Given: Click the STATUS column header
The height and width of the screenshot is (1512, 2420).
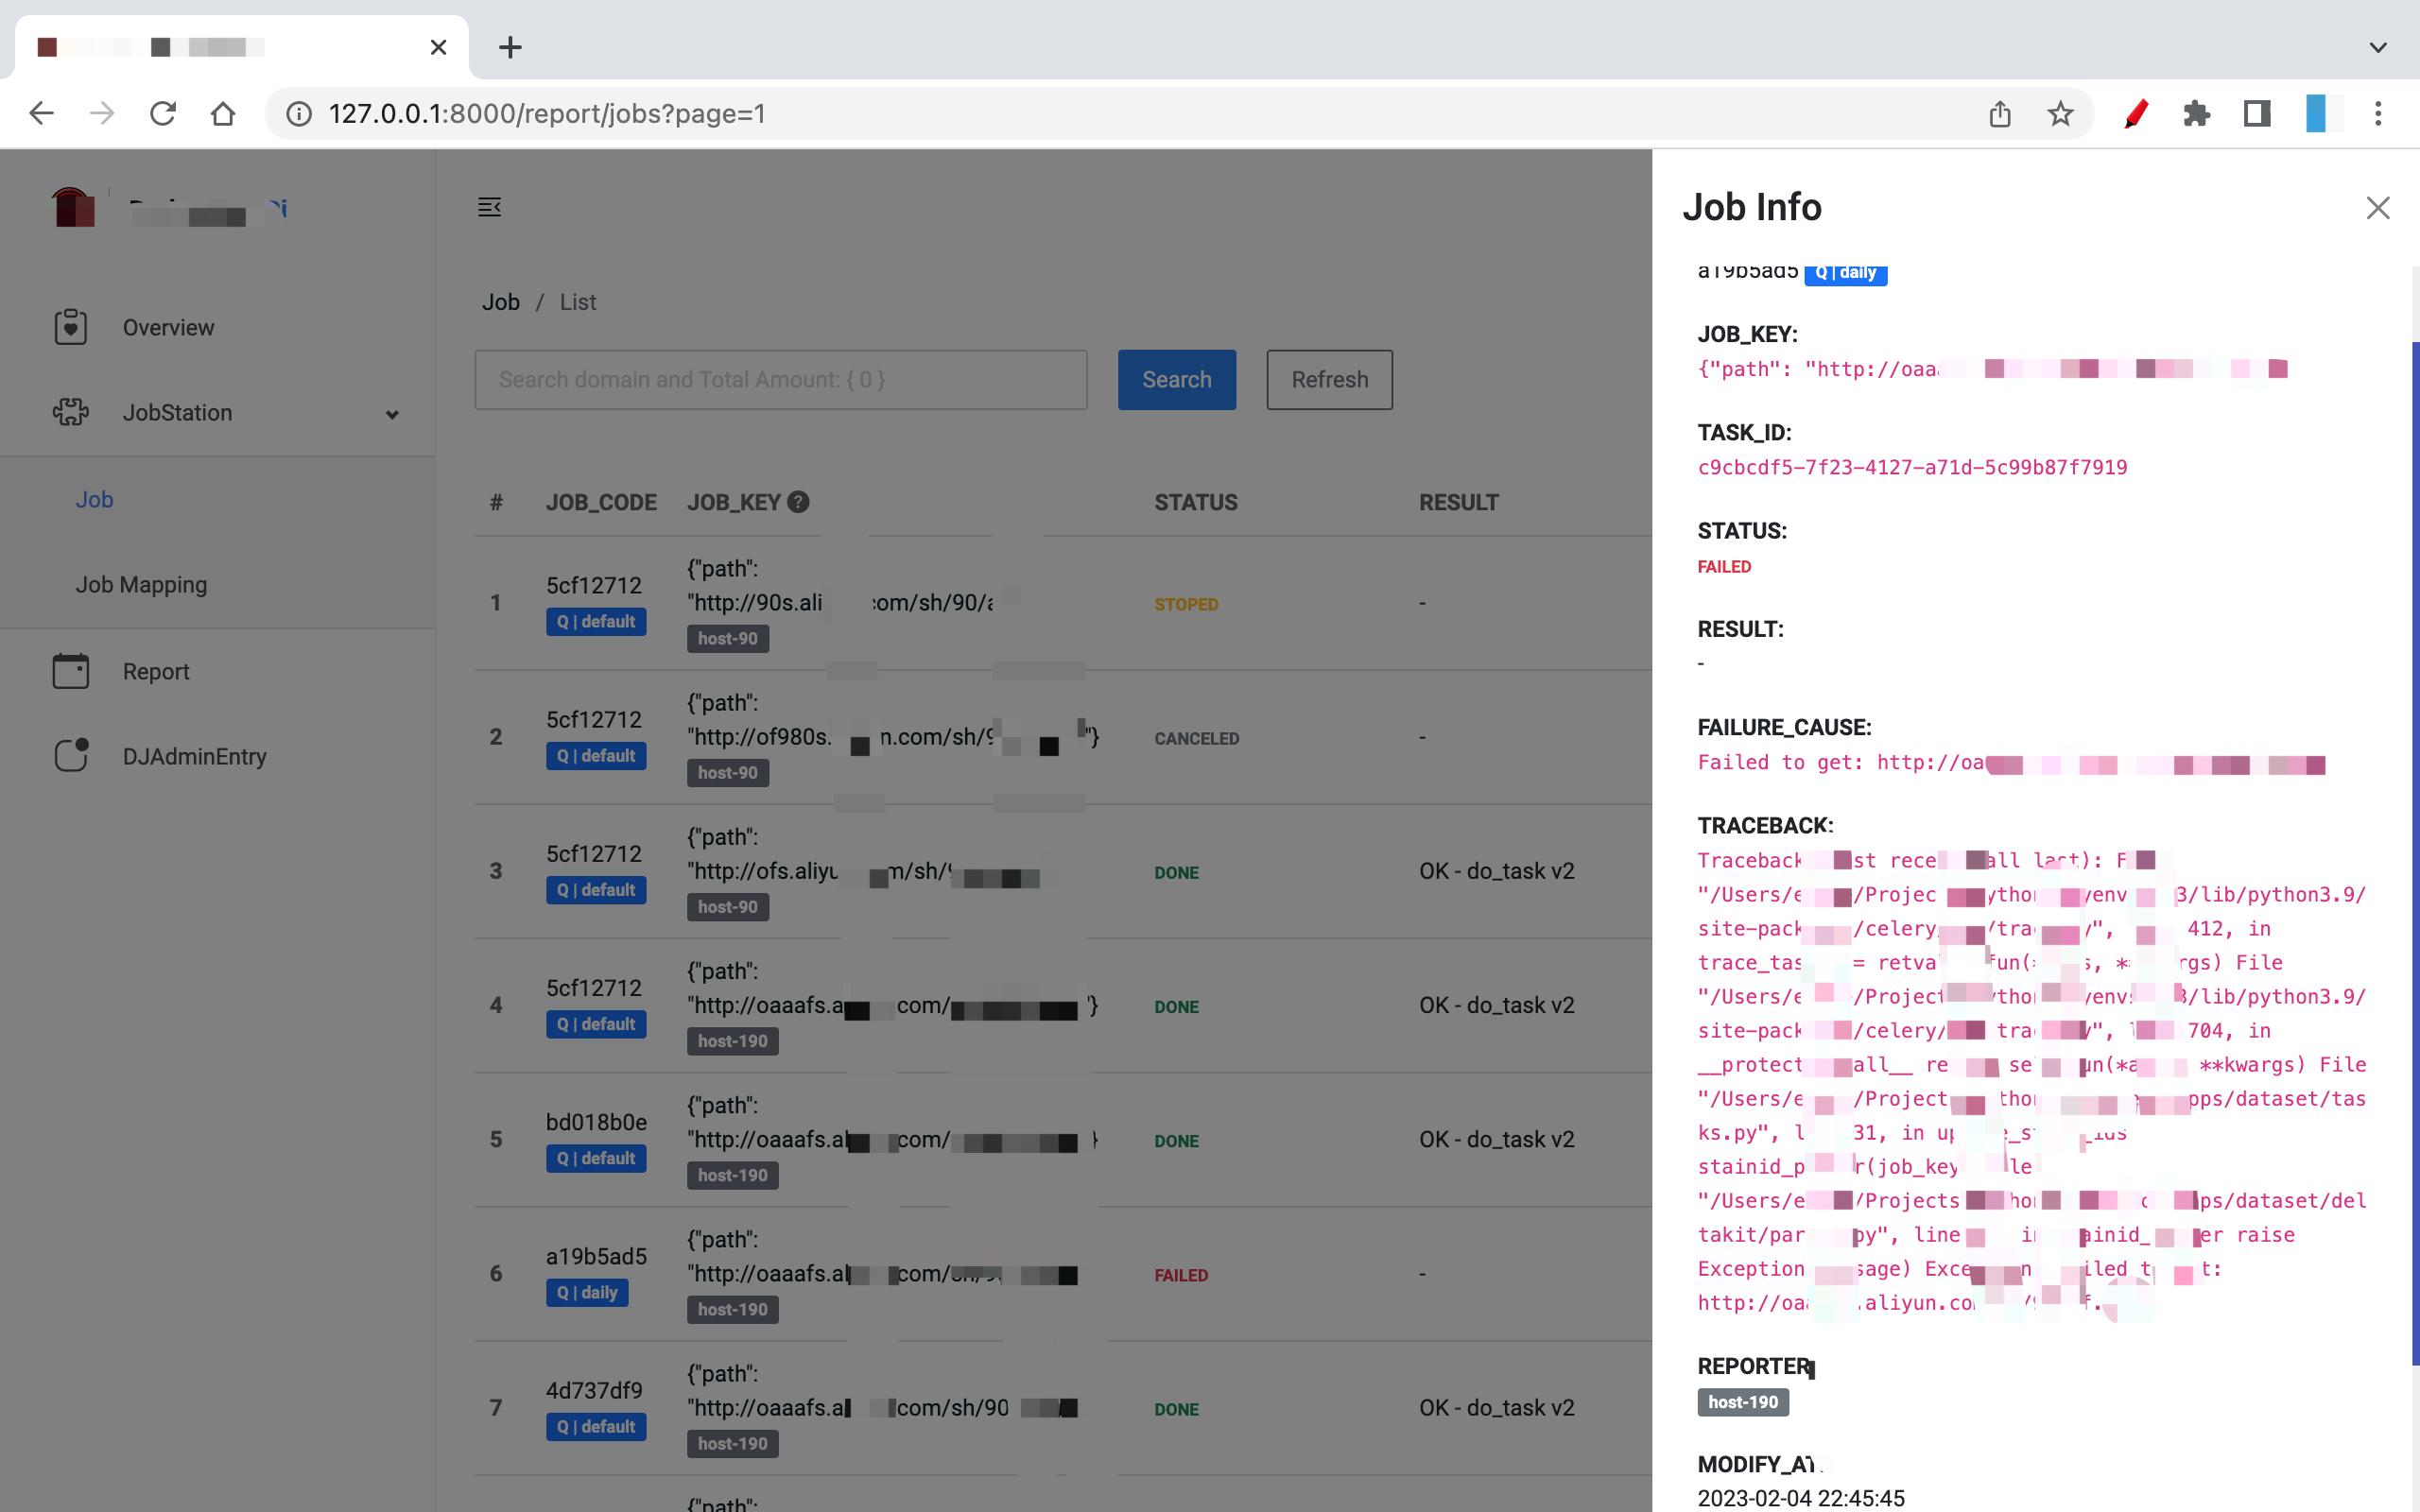Looking at the screenshot, I should [x=1196, y=502].
